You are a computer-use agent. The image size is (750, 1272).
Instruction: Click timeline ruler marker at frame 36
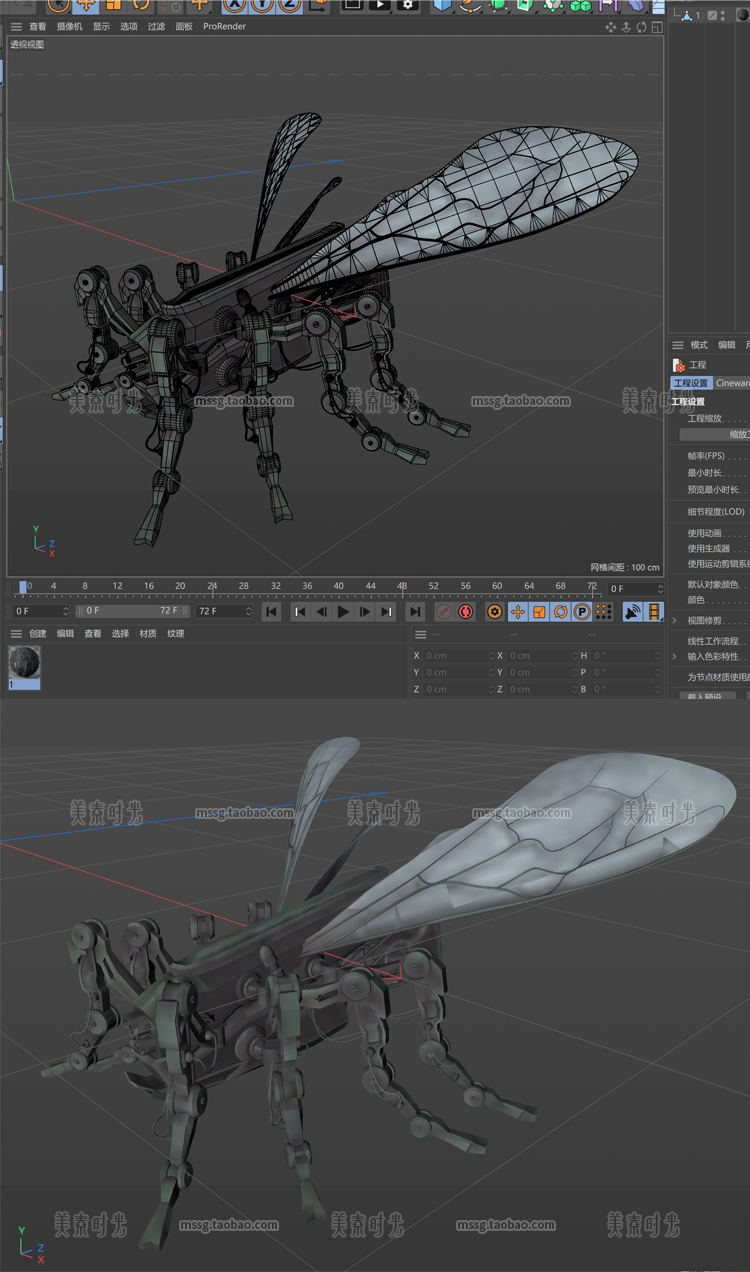click(307, 587)
